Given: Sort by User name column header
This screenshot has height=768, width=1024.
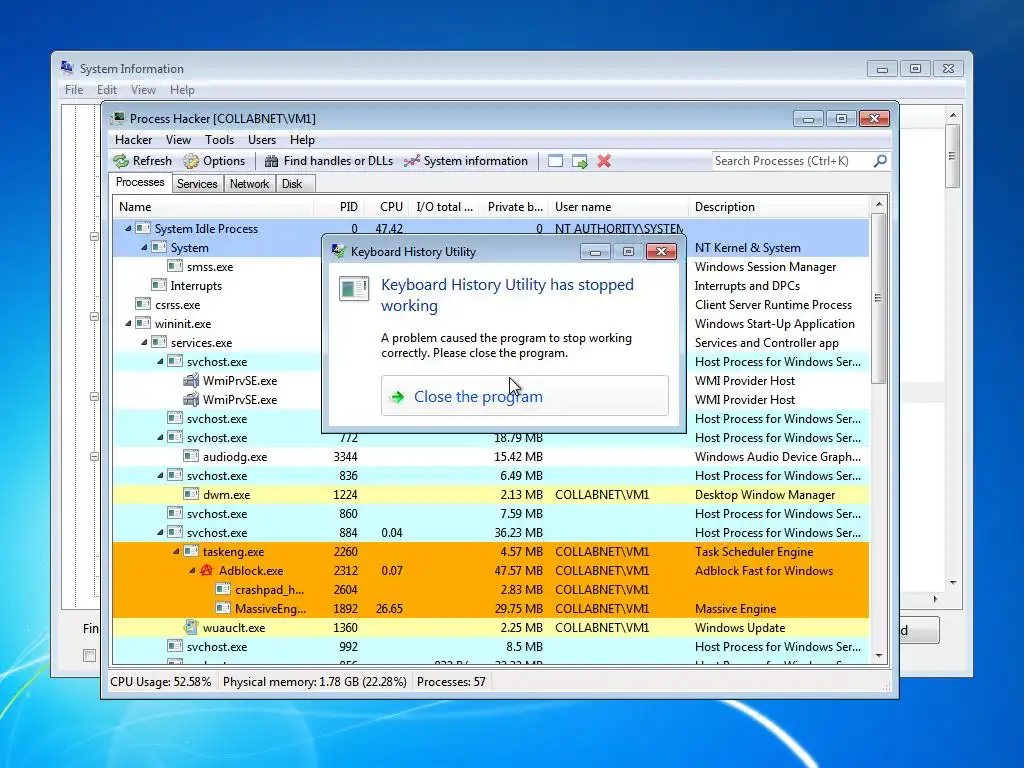Looking at the screenshot, I should (618, 206).
